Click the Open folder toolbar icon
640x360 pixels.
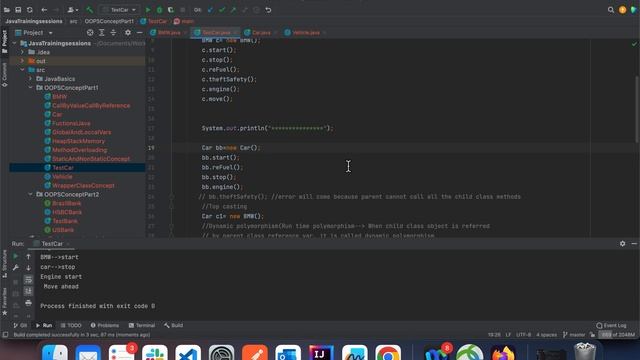(x=7, y=10)
